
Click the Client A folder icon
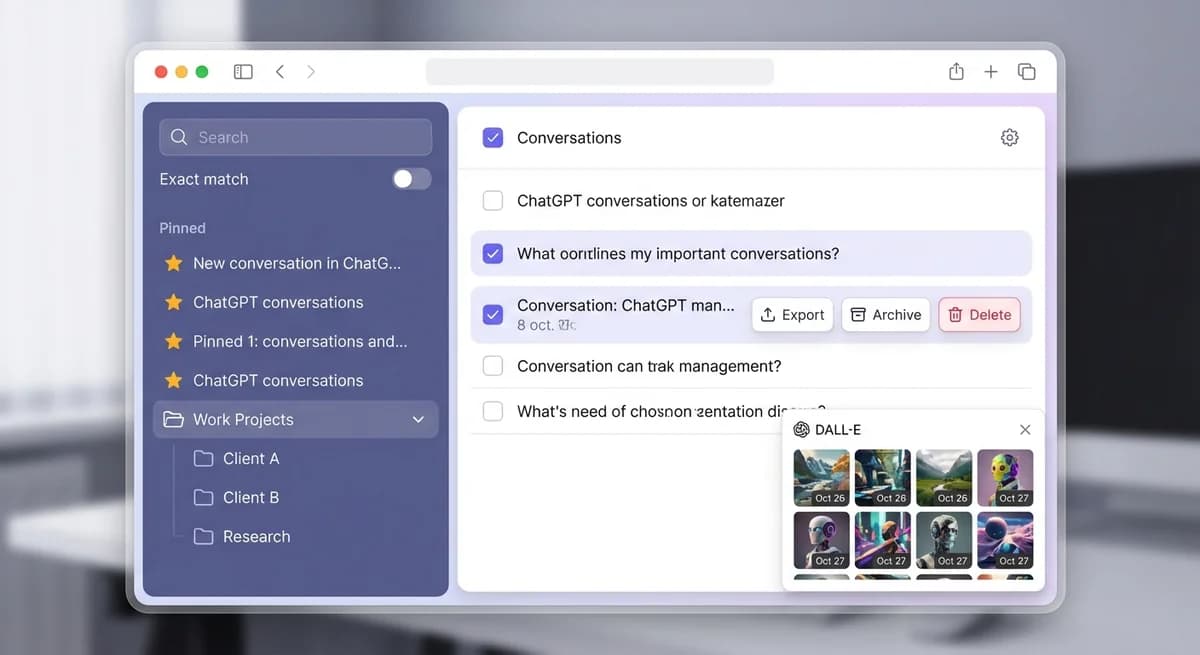[x=203, y=458]
